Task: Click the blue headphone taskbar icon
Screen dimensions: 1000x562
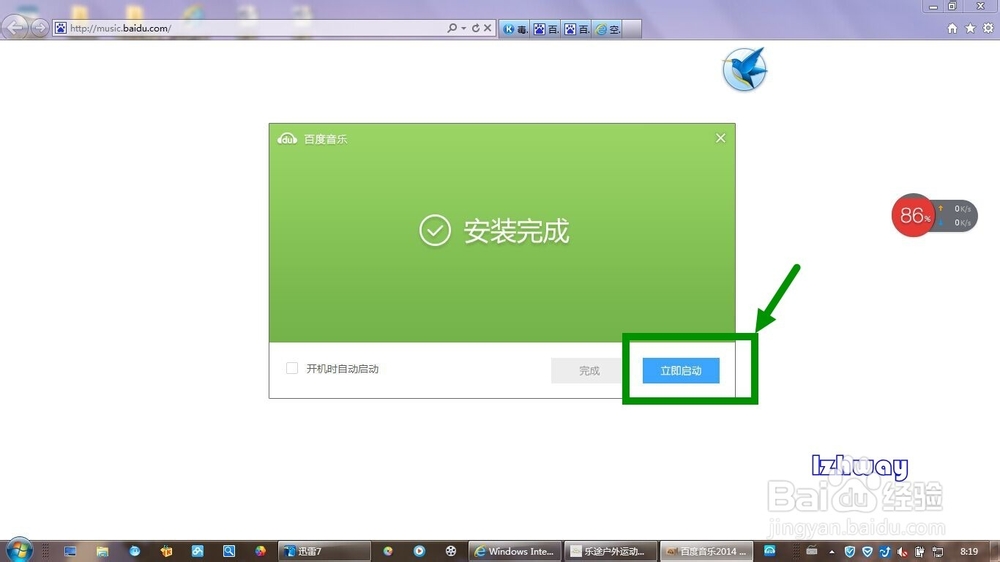Action: coord(770,551)
